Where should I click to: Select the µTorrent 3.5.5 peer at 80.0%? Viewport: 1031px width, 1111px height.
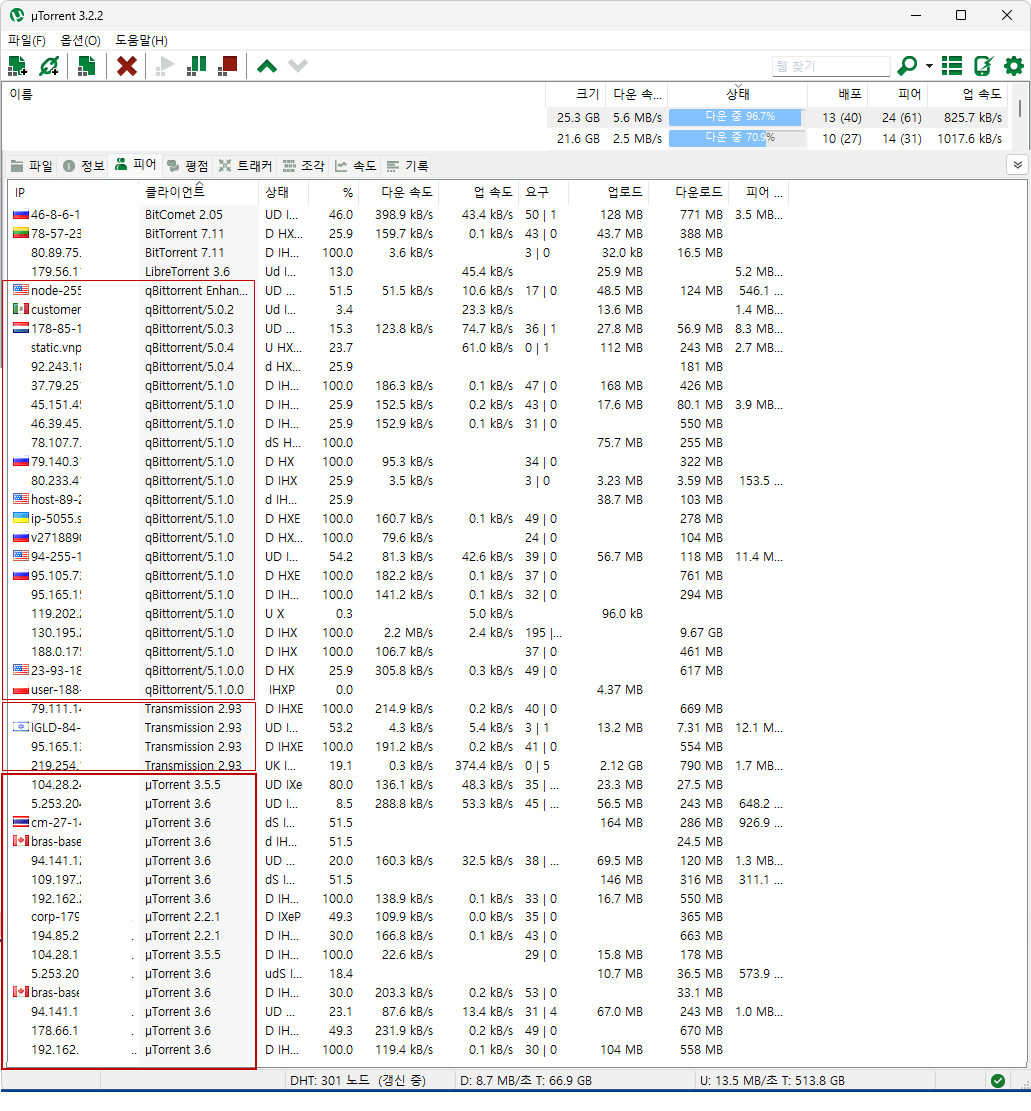pos(400,785)
